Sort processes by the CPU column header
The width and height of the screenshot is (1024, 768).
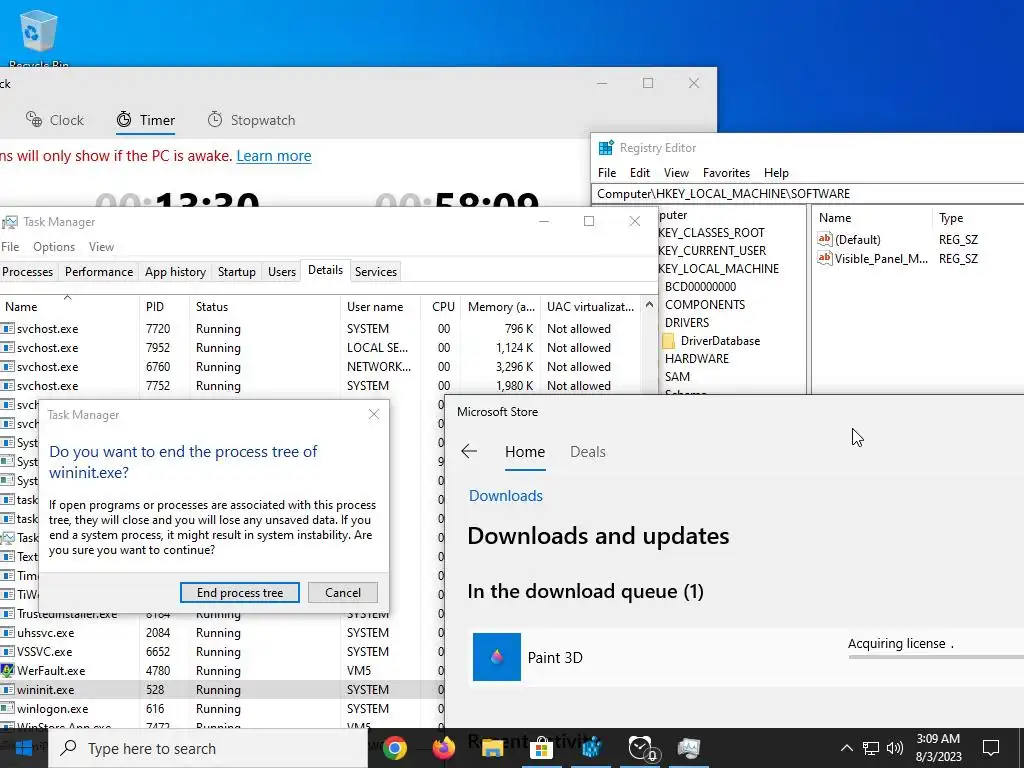coord(442,306)
